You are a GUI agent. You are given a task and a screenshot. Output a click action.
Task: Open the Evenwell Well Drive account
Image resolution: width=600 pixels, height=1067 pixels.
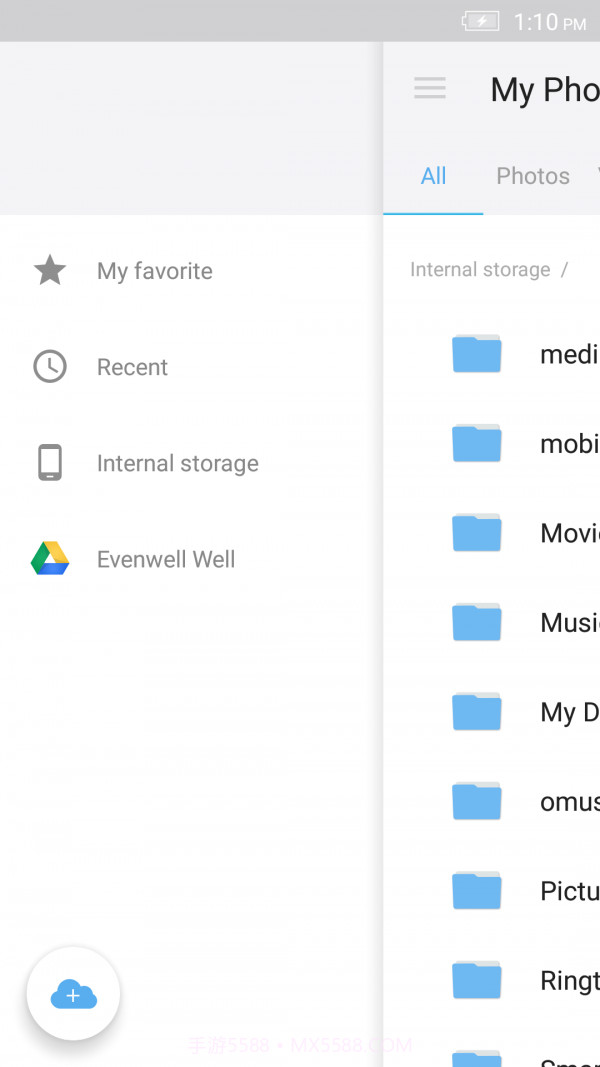[x=166, y=559]
